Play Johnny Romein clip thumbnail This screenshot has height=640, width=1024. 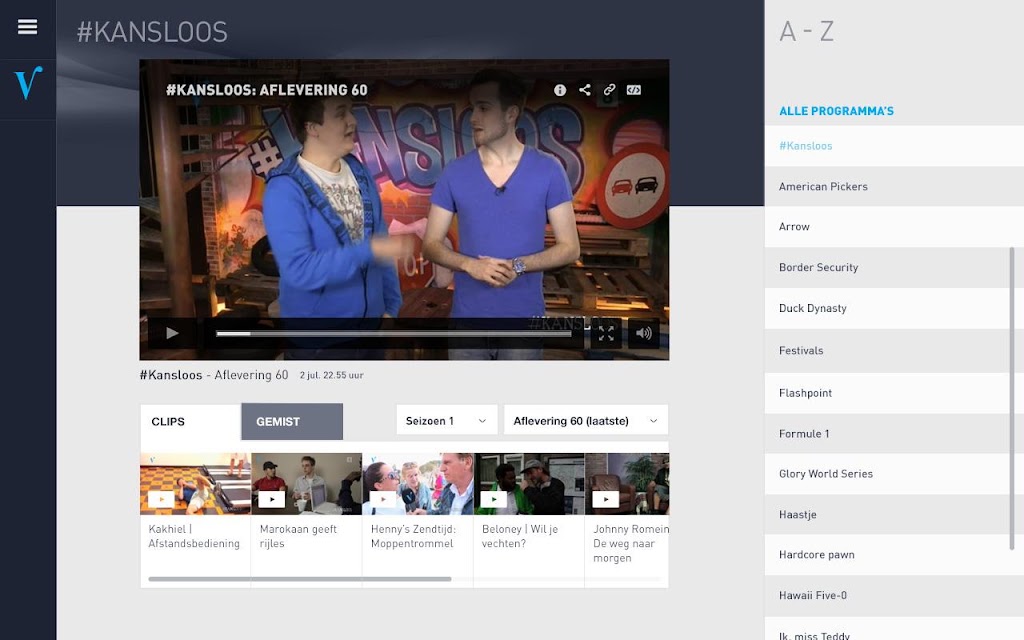(627, 484)
